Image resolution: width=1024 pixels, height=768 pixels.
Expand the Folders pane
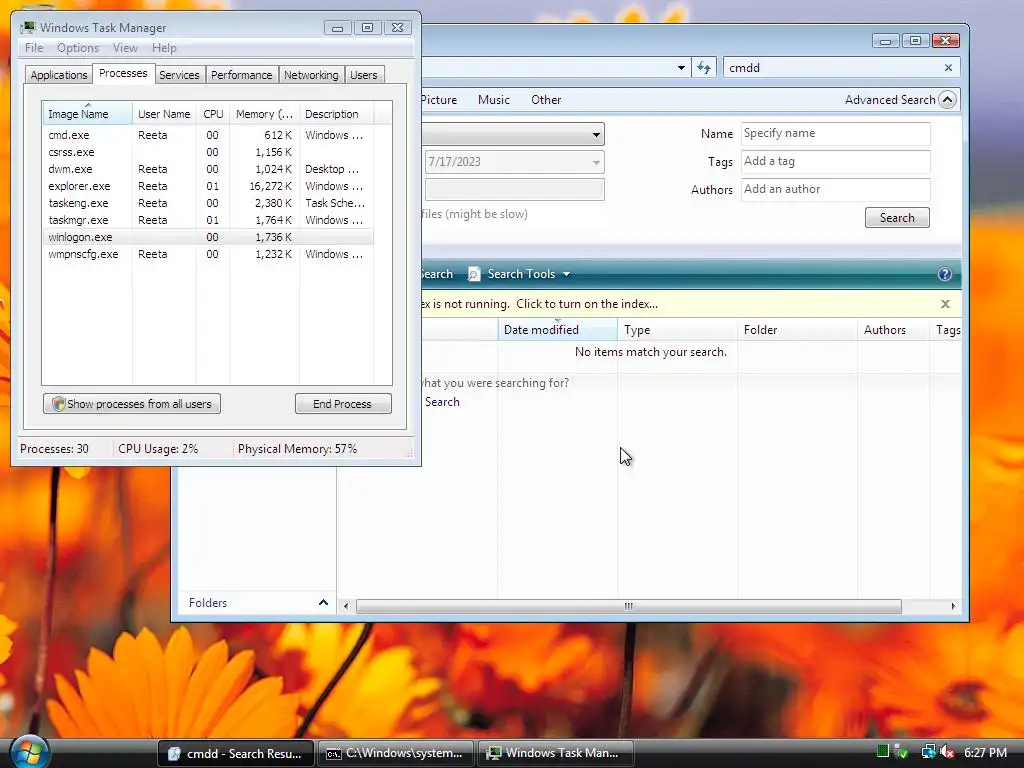tap(323, 602)
